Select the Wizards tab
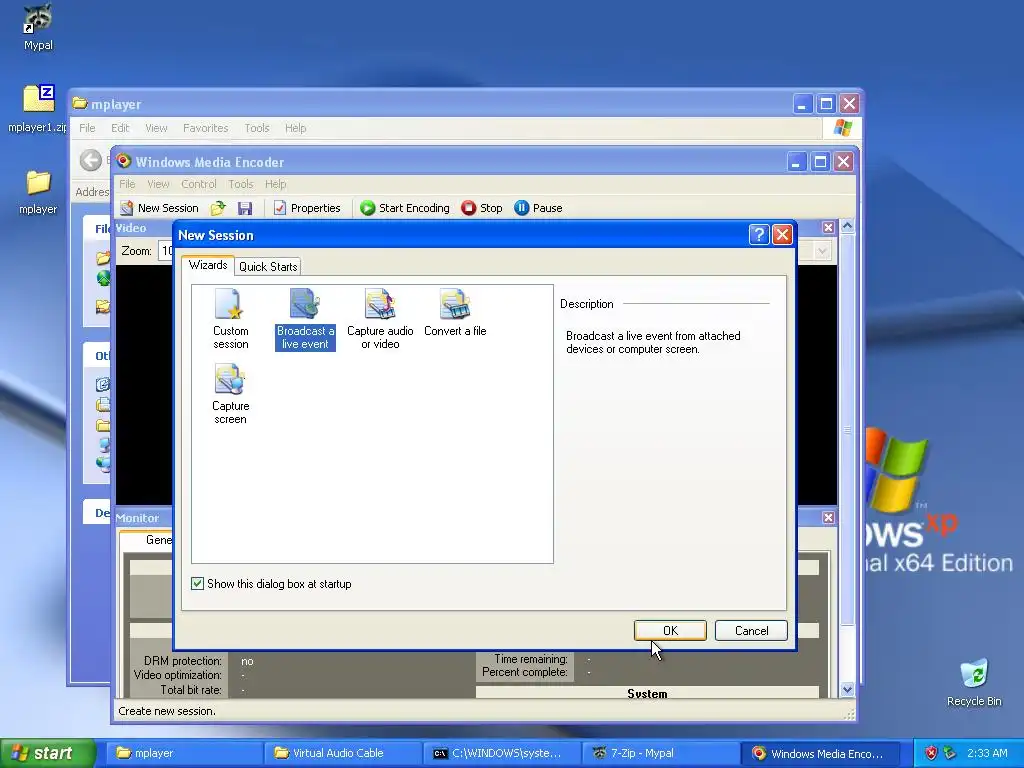 pos(208,265)
